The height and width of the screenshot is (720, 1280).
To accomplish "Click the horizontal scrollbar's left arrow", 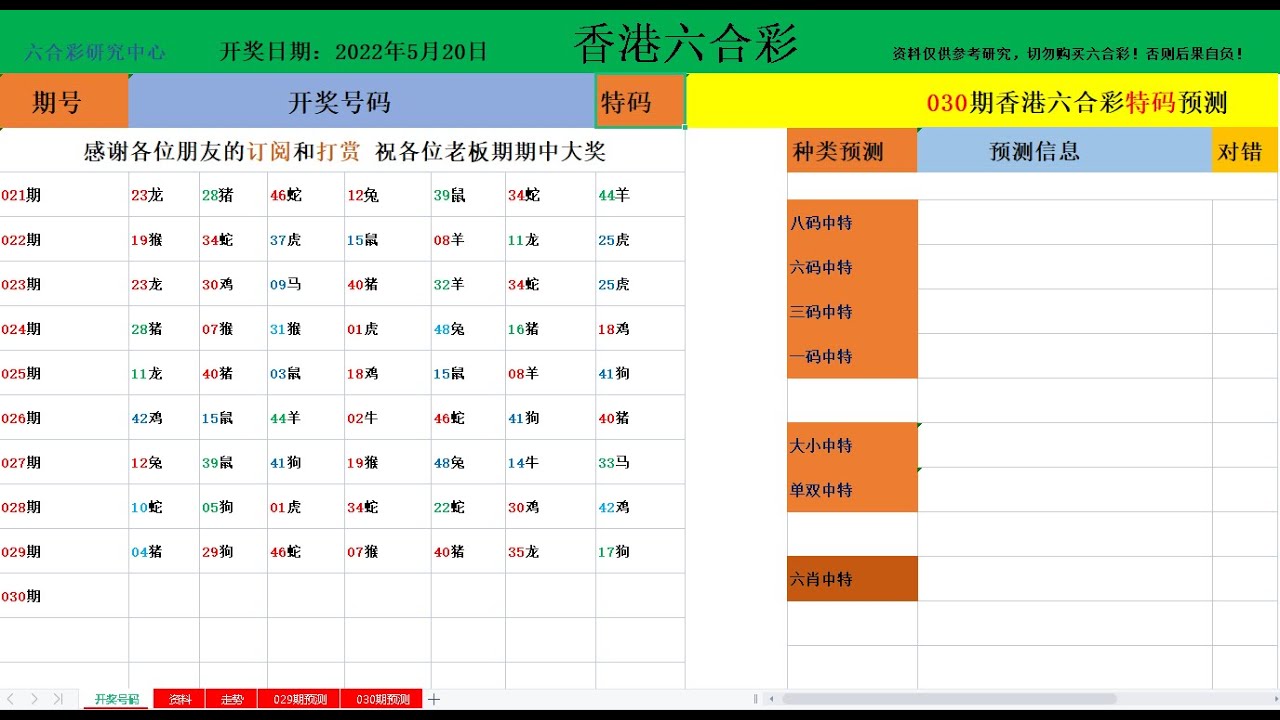I will pos(771,699).
